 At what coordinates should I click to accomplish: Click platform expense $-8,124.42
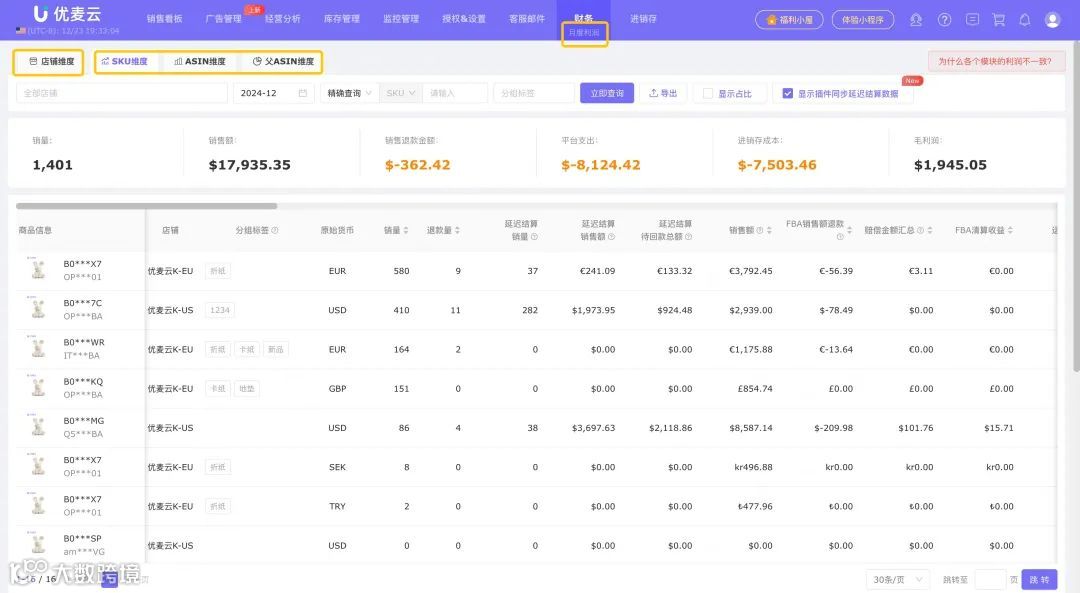(601, 165)
